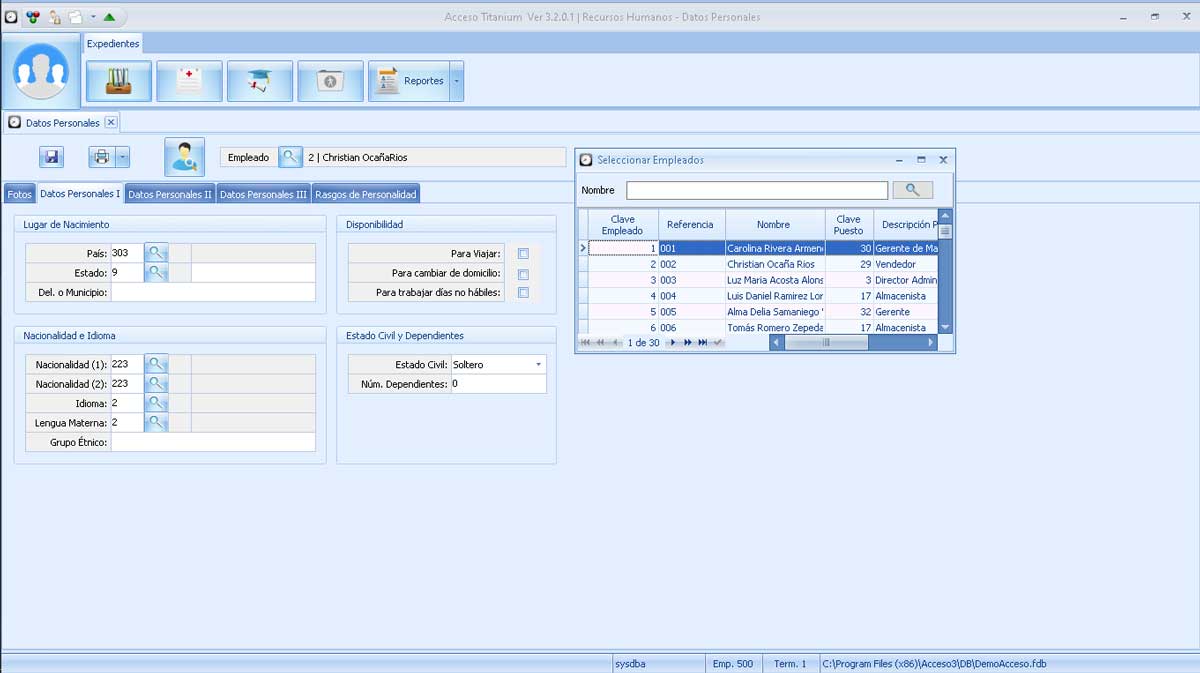Click the magnifier next to Empleado
1200x673 pixels.
point(290,157)
